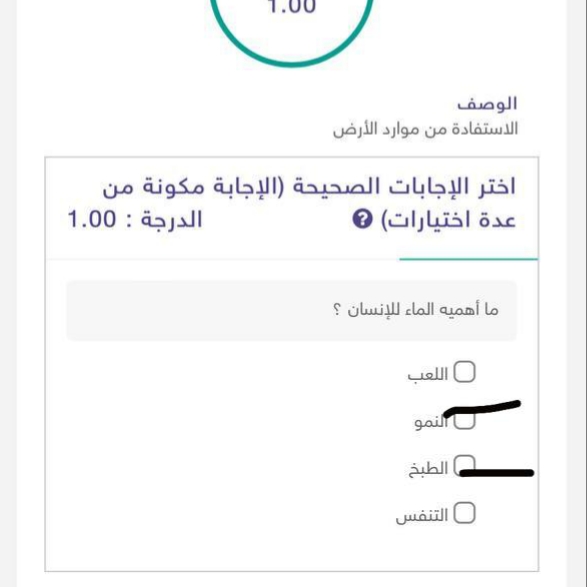Select the الطبخ checkbox
This screenshot has height=587, width=587.
point(464,466)
